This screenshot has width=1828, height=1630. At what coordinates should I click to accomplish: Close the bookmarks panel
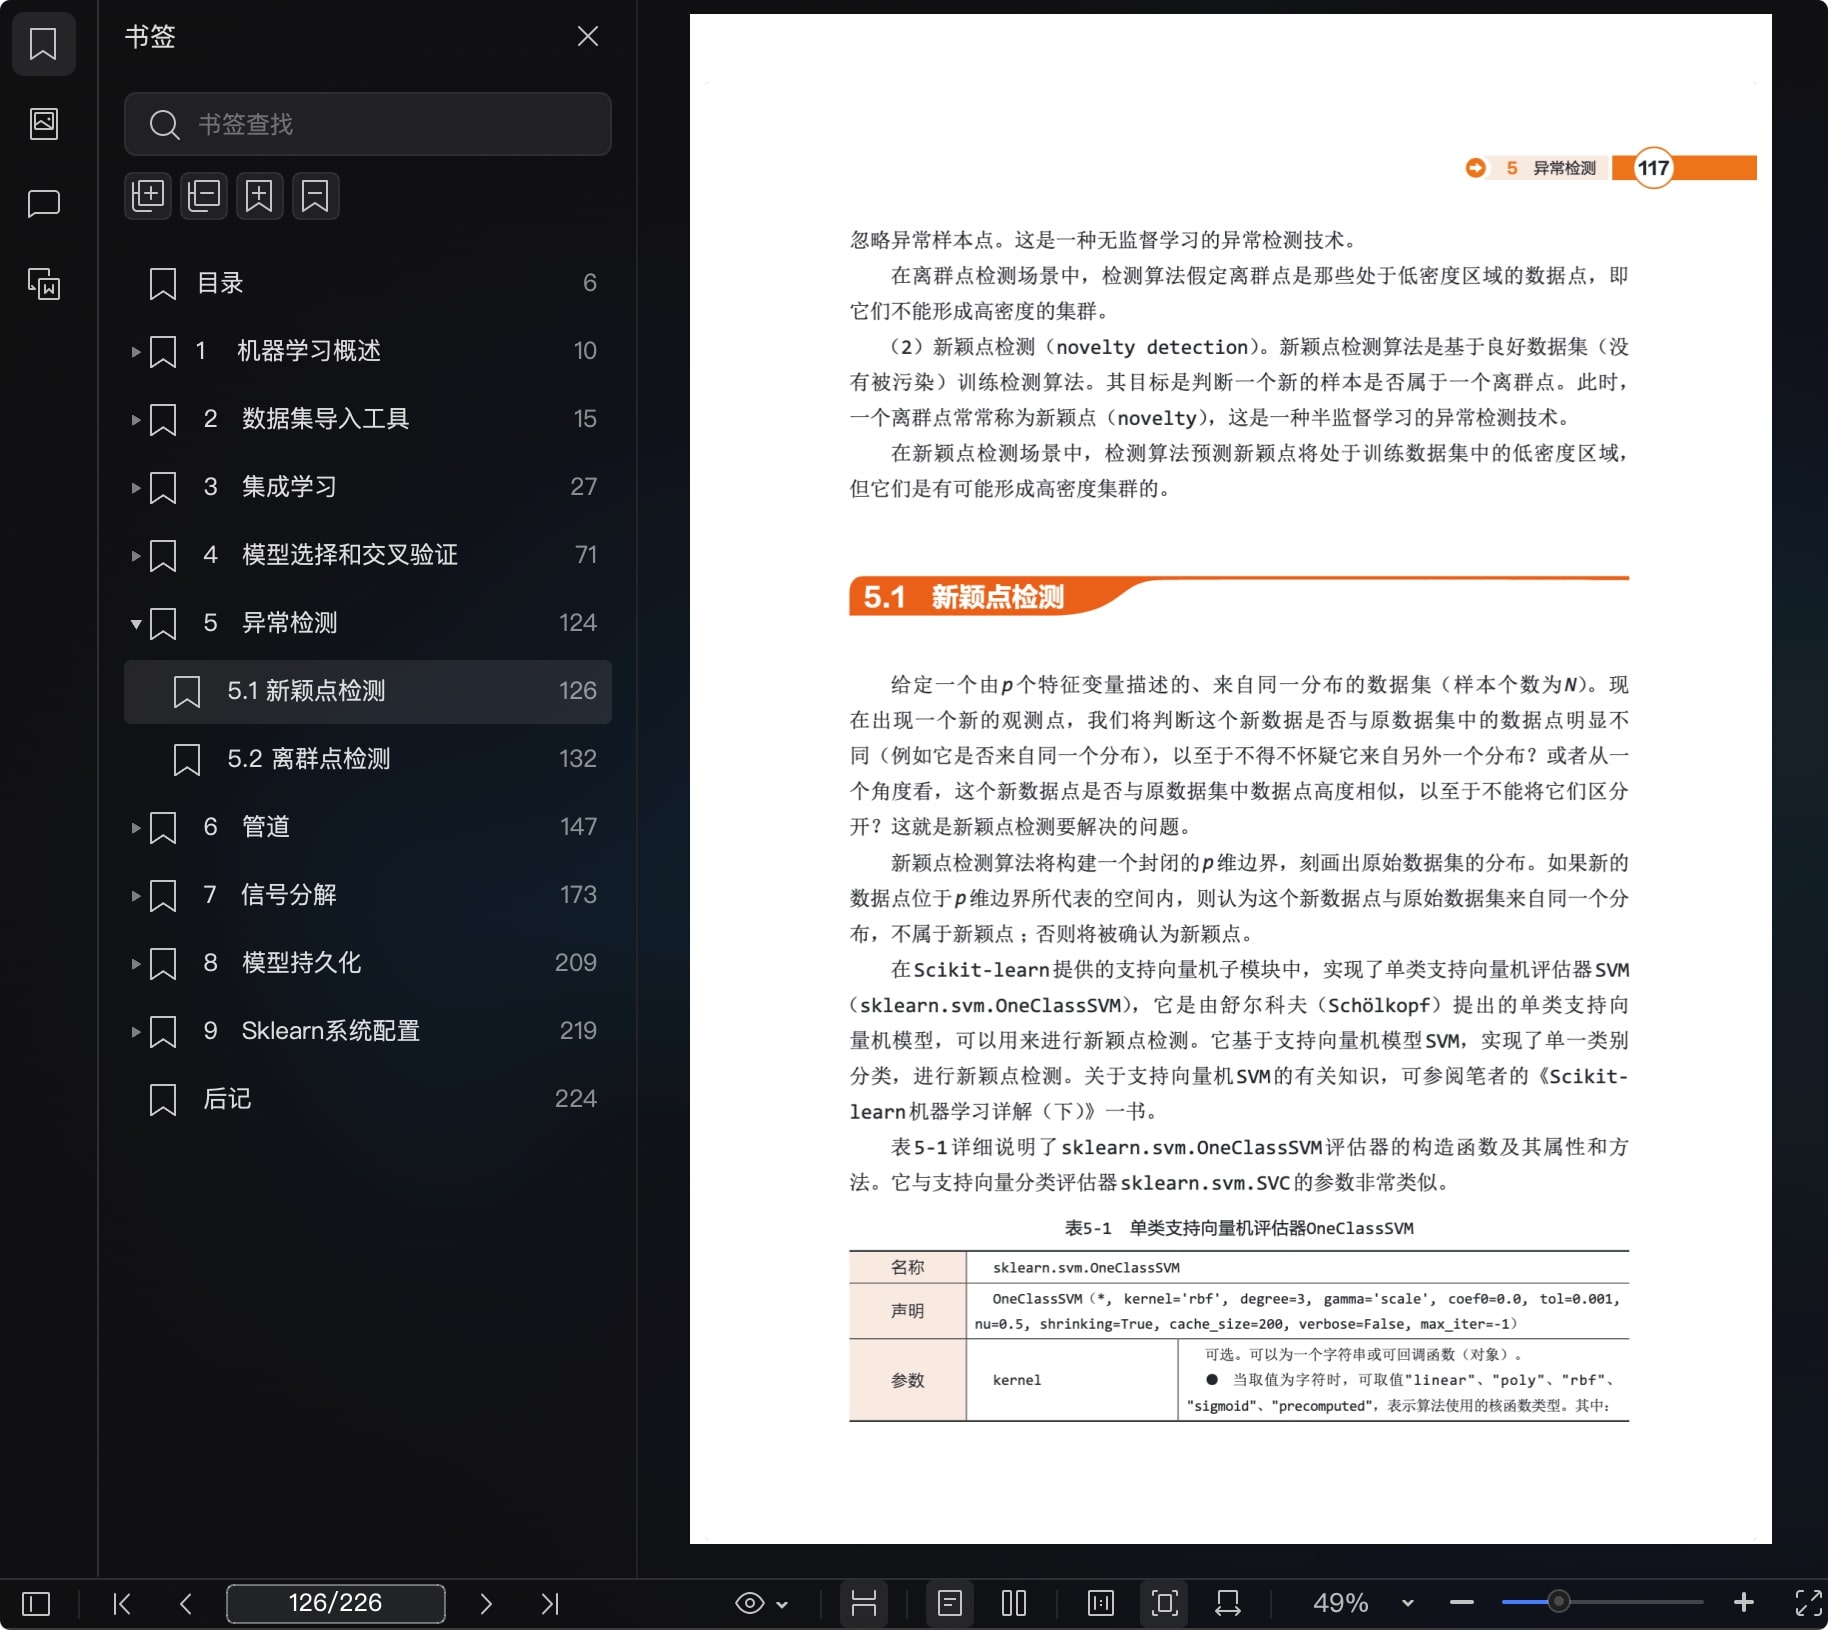tap(588, 37)
